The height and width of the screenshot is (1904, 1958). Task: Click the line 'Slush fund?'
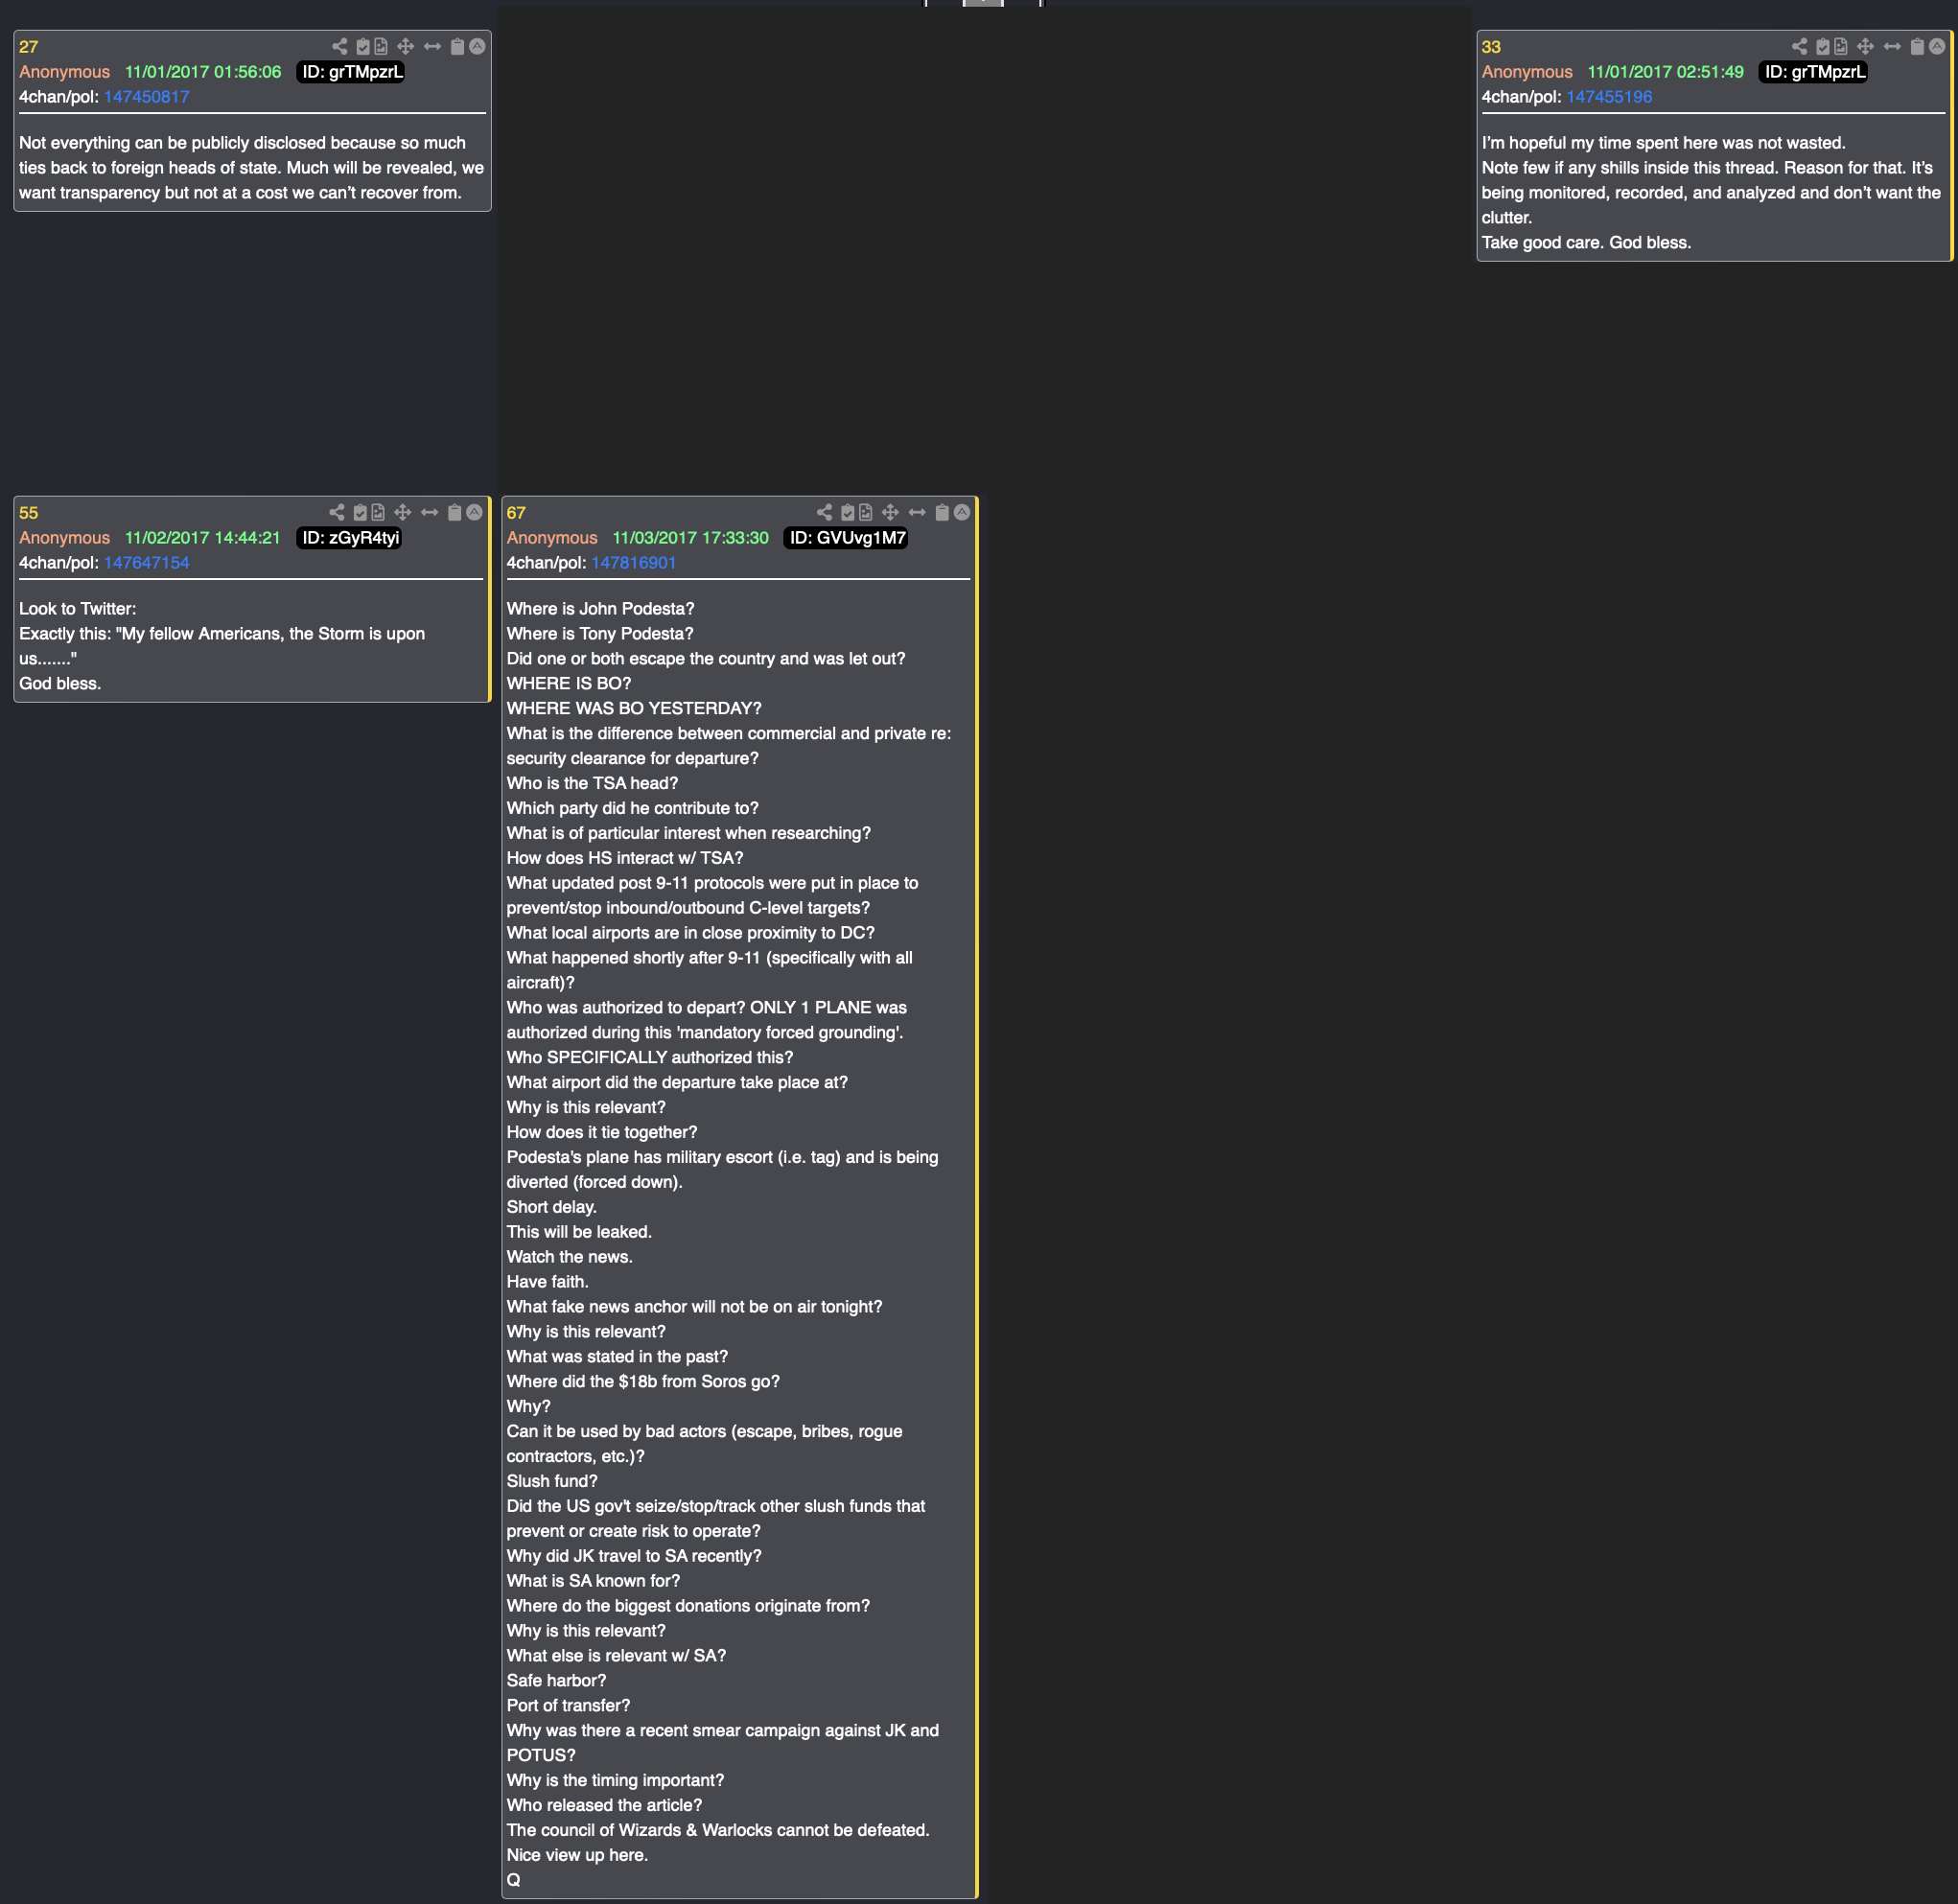click(552, 1482)
